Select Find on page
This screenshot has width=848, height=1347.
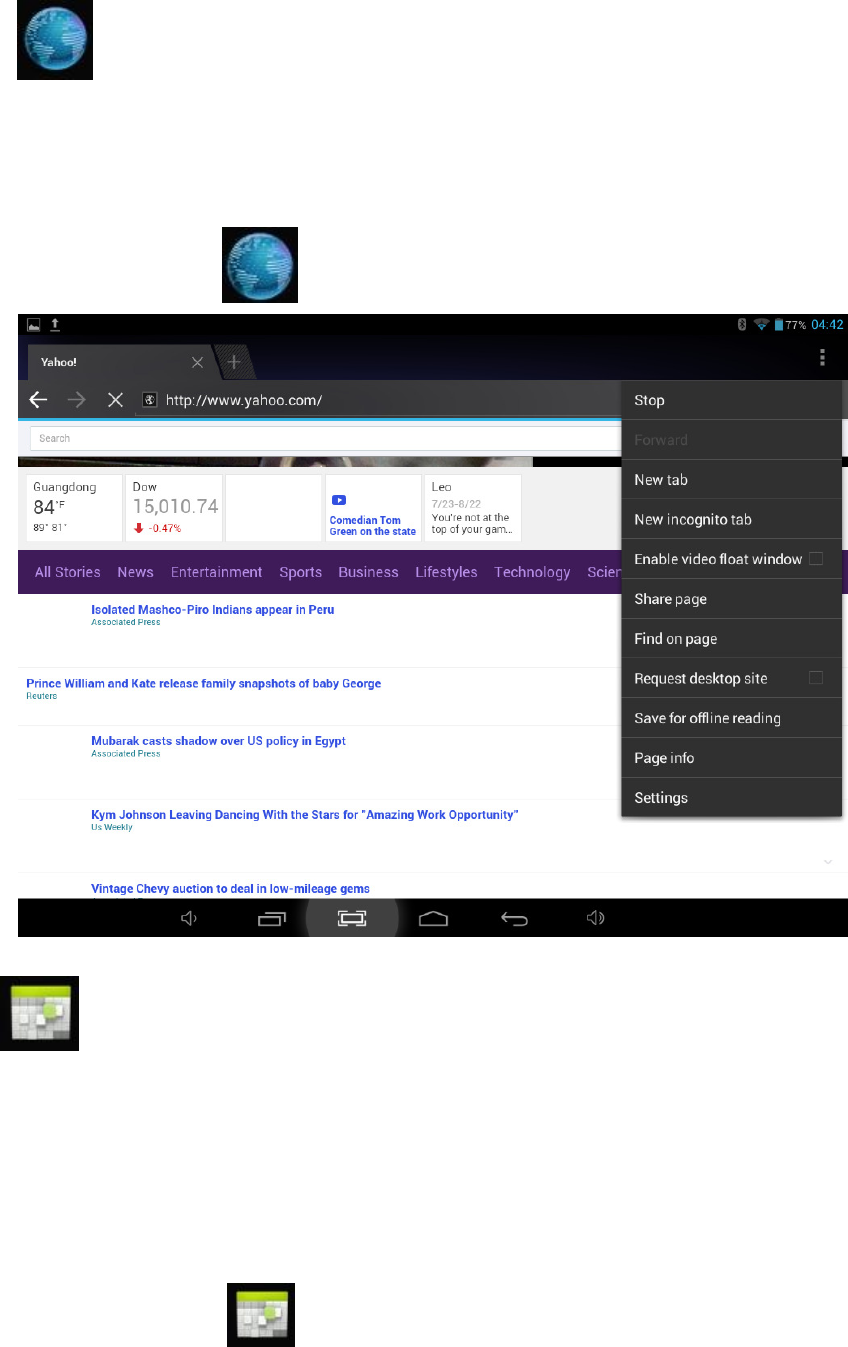pos(732,638)
